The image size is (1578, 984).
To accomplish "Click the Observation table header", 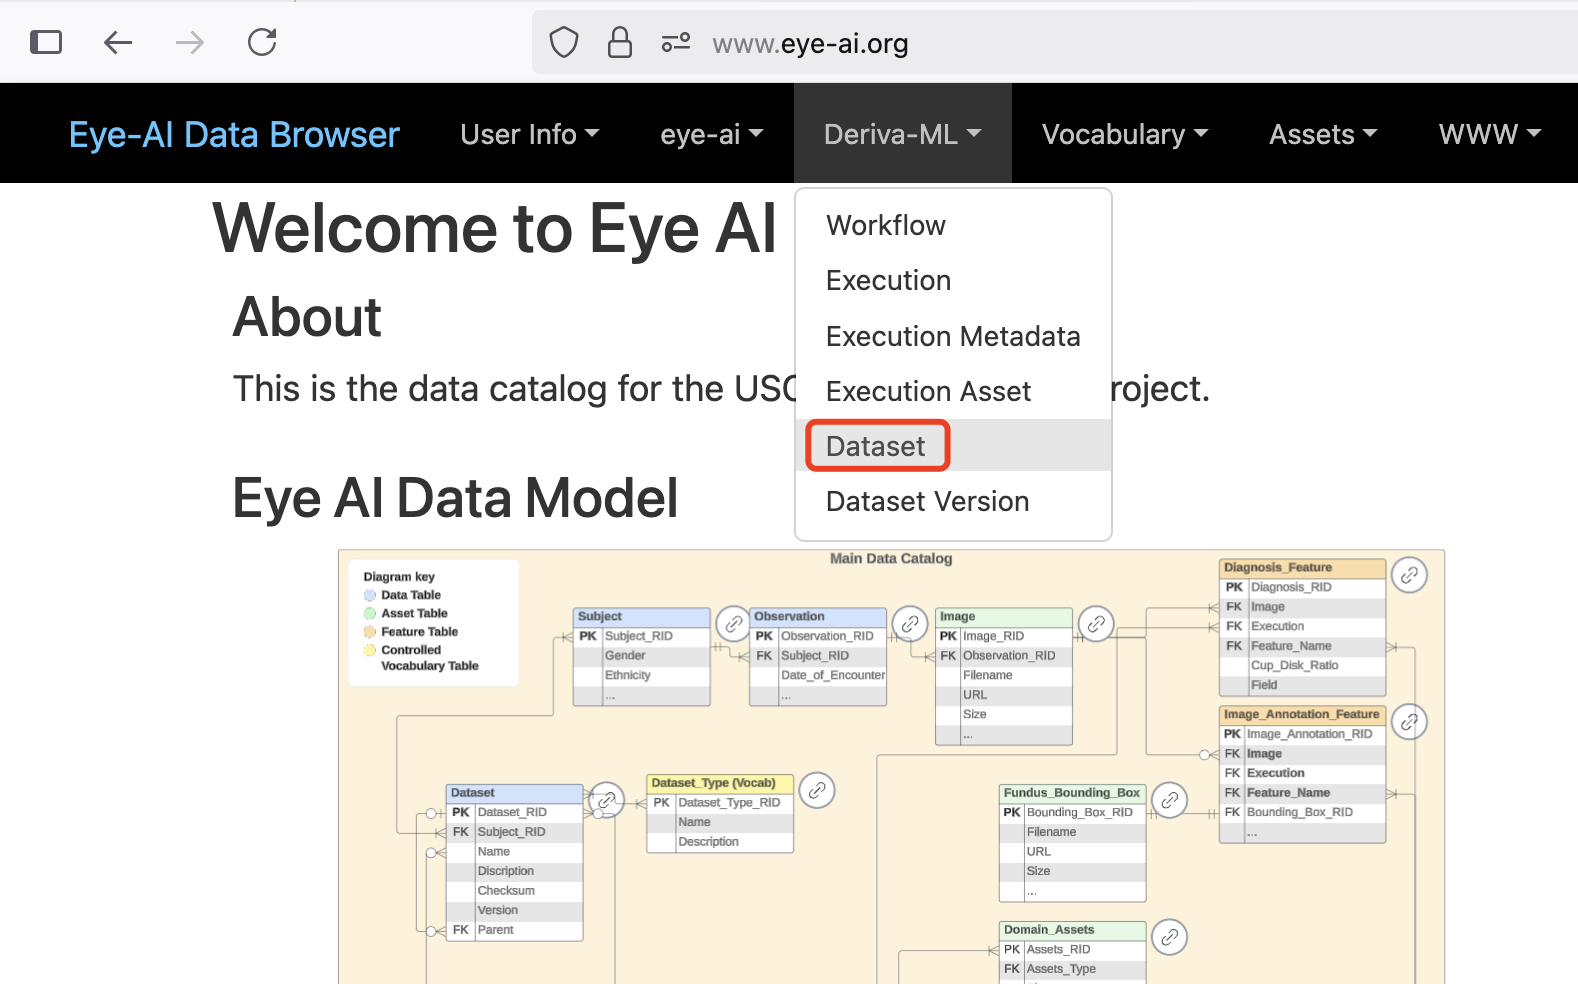I will [x=818, y=617].
